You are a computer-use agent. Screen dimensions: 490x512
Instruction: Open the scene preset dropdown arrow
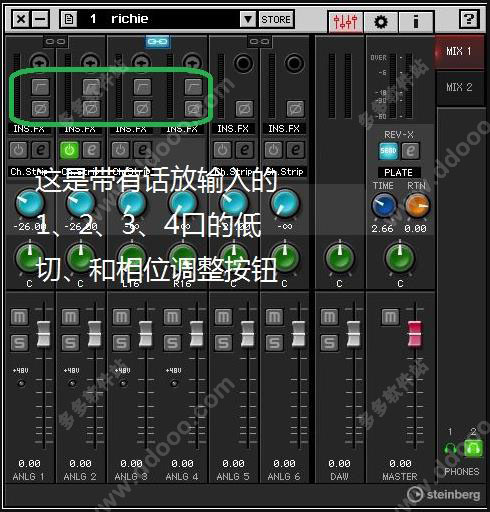tap(248, 19)
